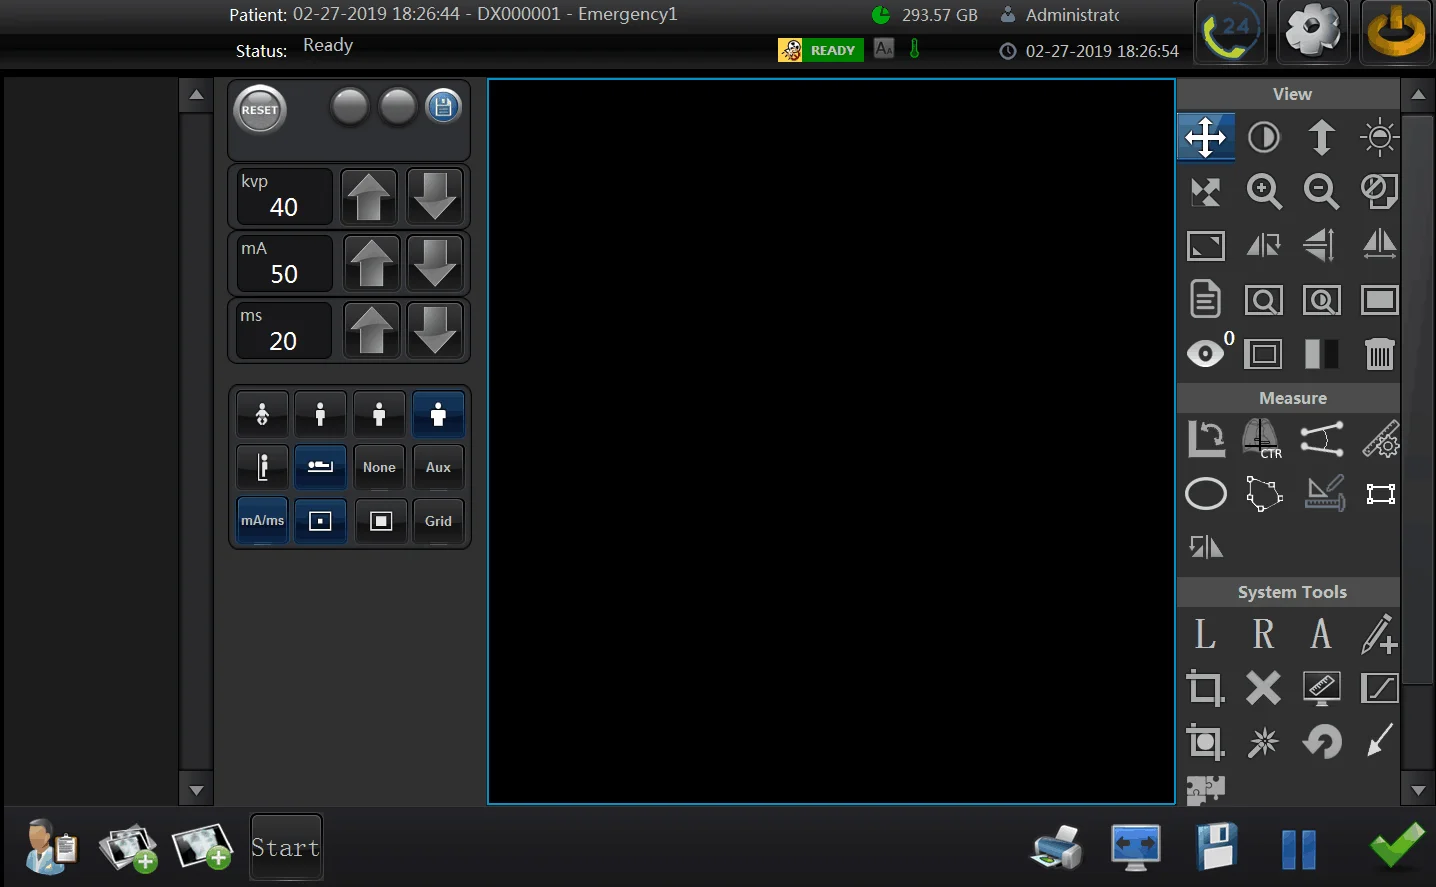Open the puzzle piece plugin icon

click(1206, 790)
